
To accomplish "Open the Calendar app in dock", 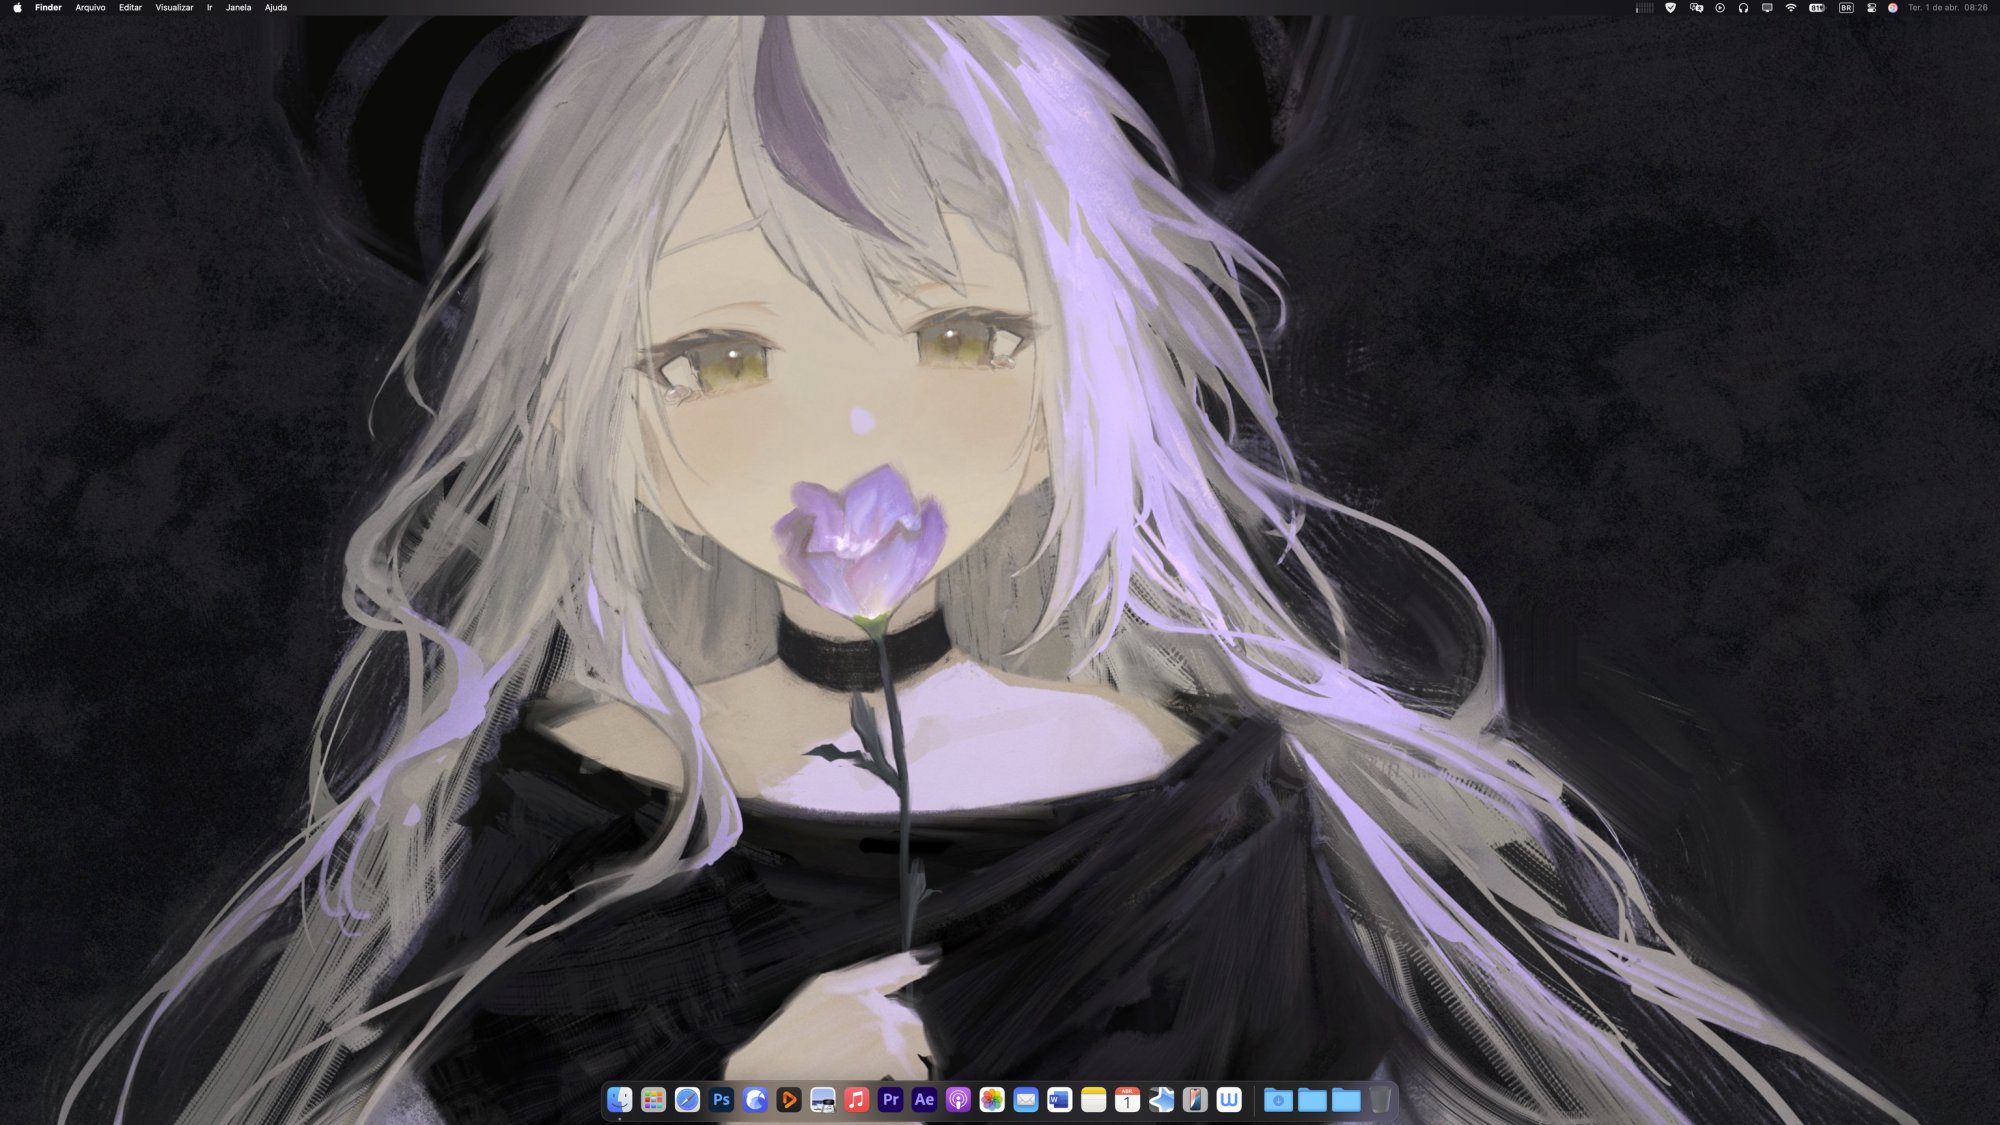I will point(1127,1100).
